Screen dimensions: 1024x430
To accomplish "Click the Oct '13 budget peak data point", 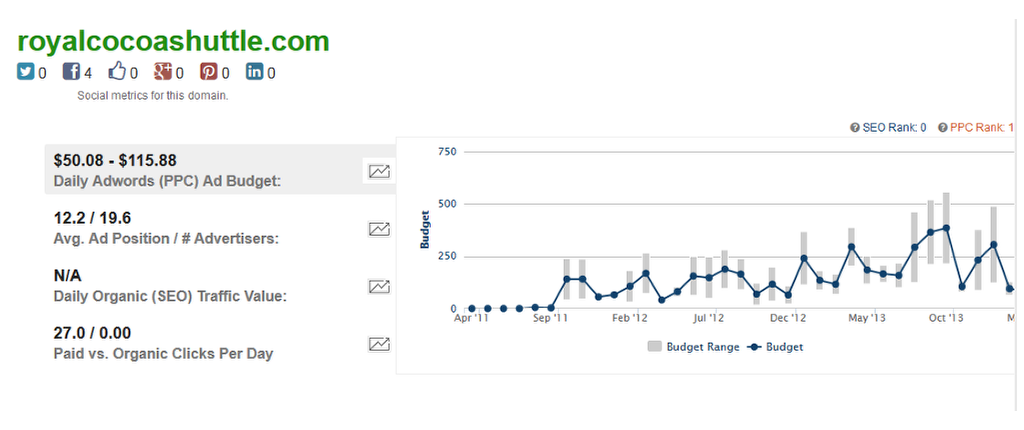I will (x=946, y=228).
